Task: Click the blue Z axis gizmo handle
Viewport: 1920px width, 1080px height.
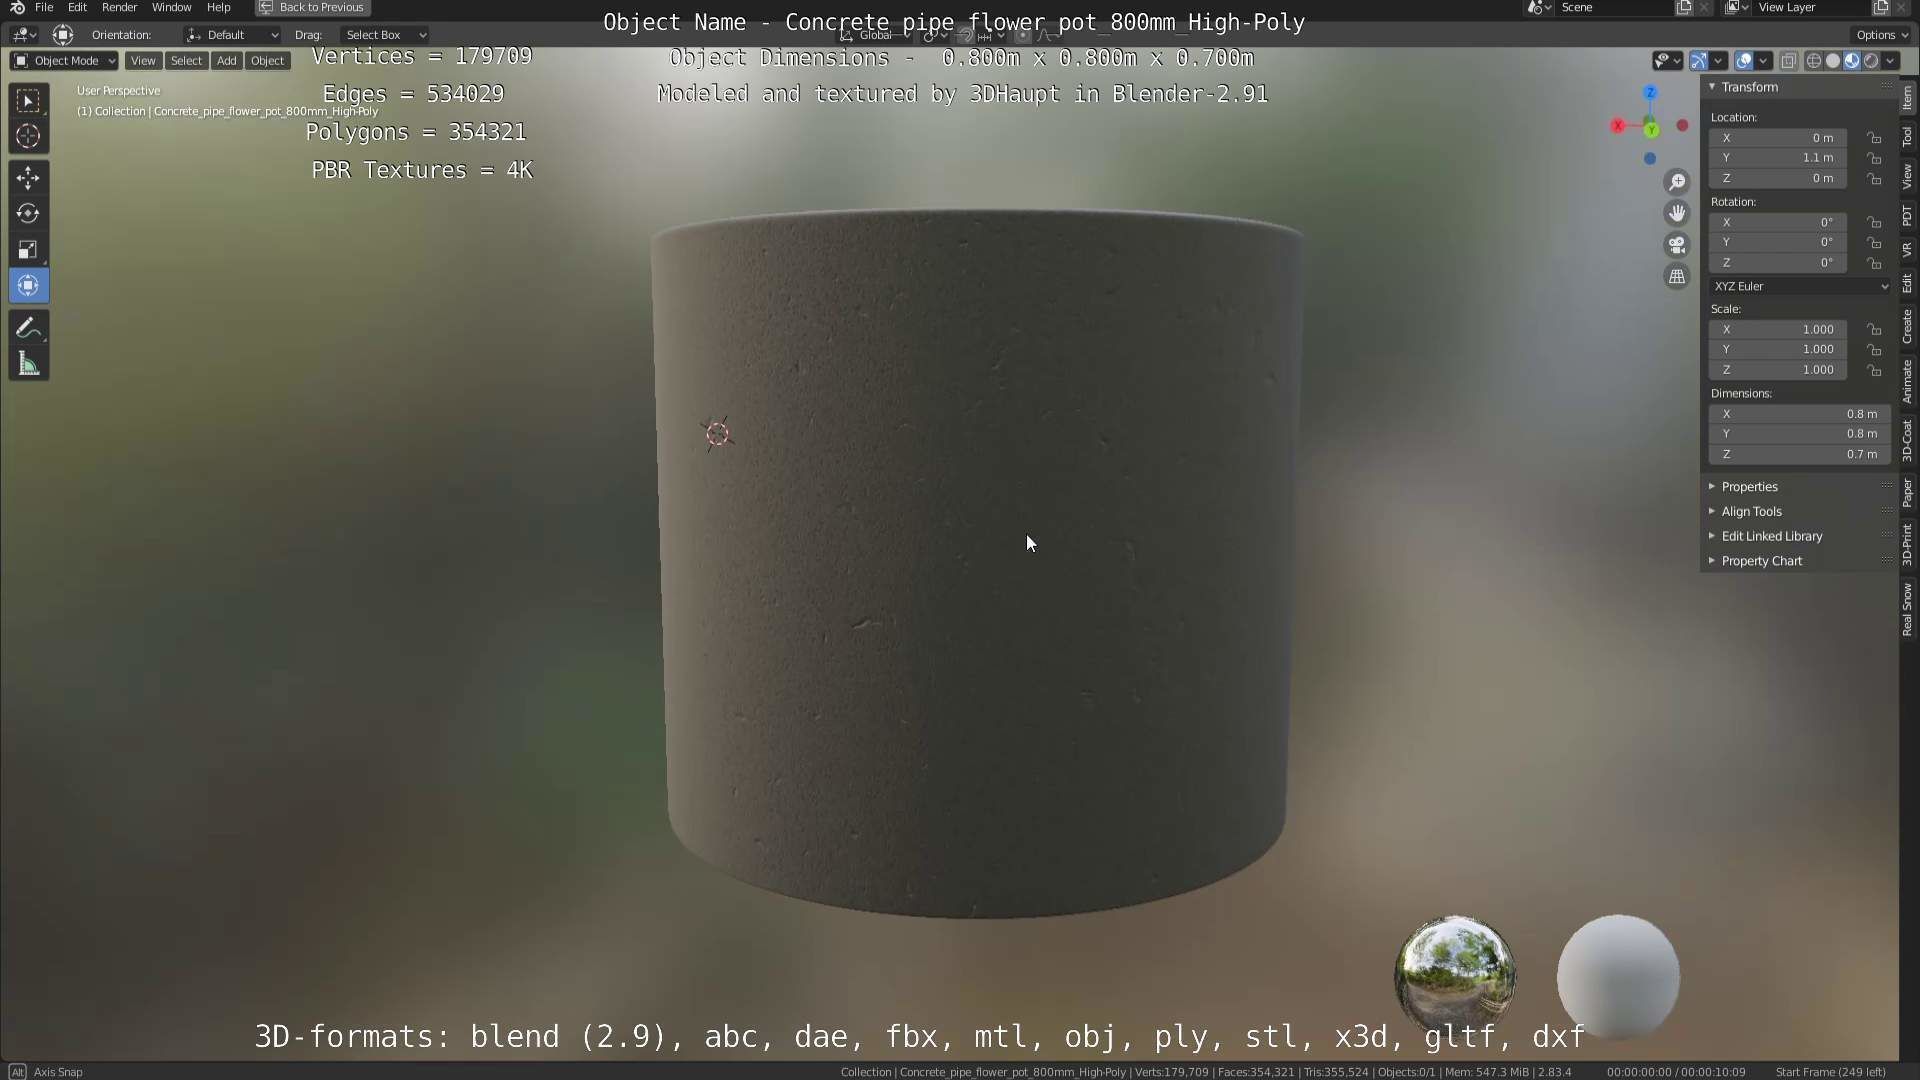Action: point(1650,92)
